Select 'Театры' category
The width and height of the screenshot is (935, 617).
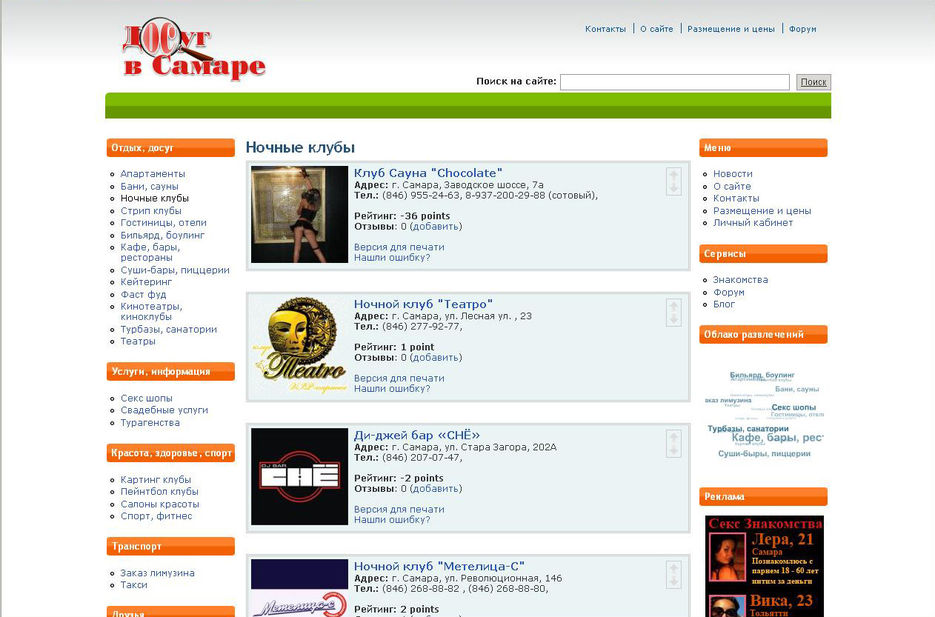tap(138, 341)
